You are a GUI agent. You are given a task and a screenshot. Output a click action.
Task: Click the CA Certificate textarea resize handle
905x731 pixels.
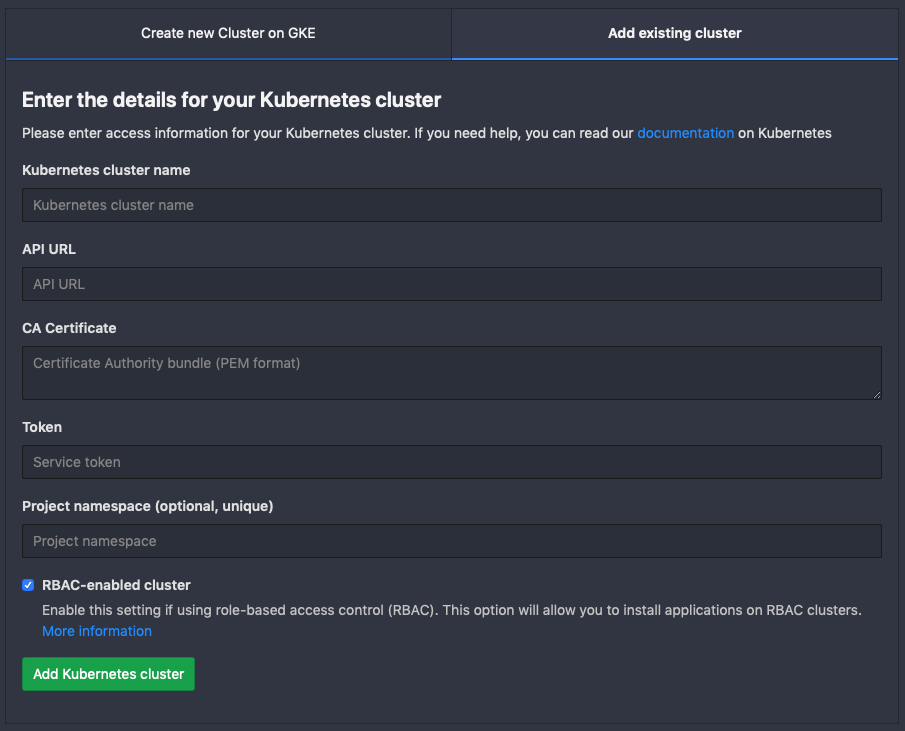point(876,394)
